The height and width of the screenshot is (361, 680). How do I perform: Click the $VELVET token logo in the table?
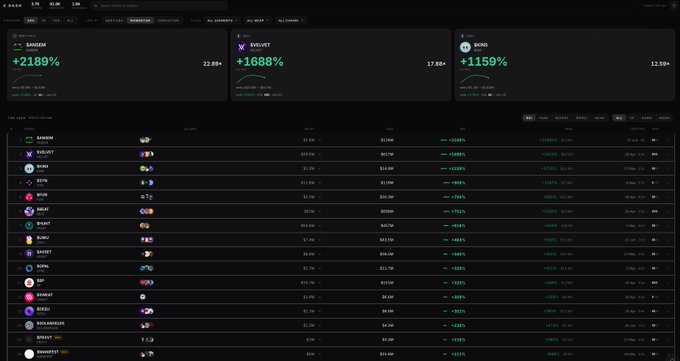[x=29, y=154]
